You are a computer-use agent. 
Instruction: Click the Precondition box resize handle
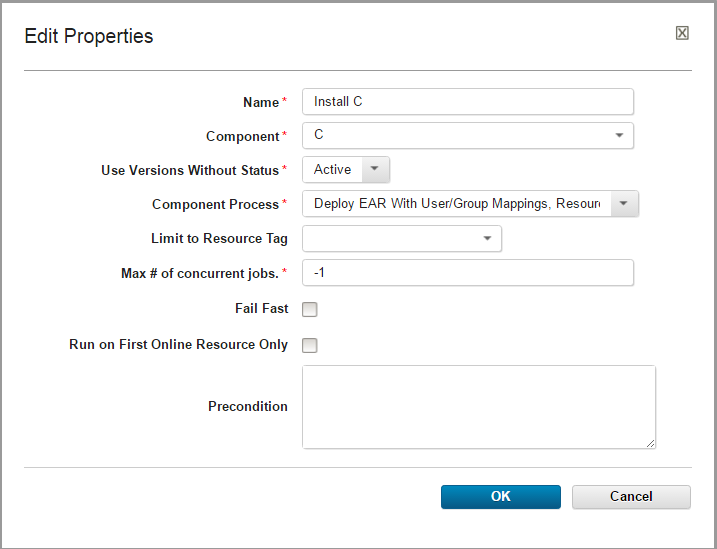click(x=651, y=443)
